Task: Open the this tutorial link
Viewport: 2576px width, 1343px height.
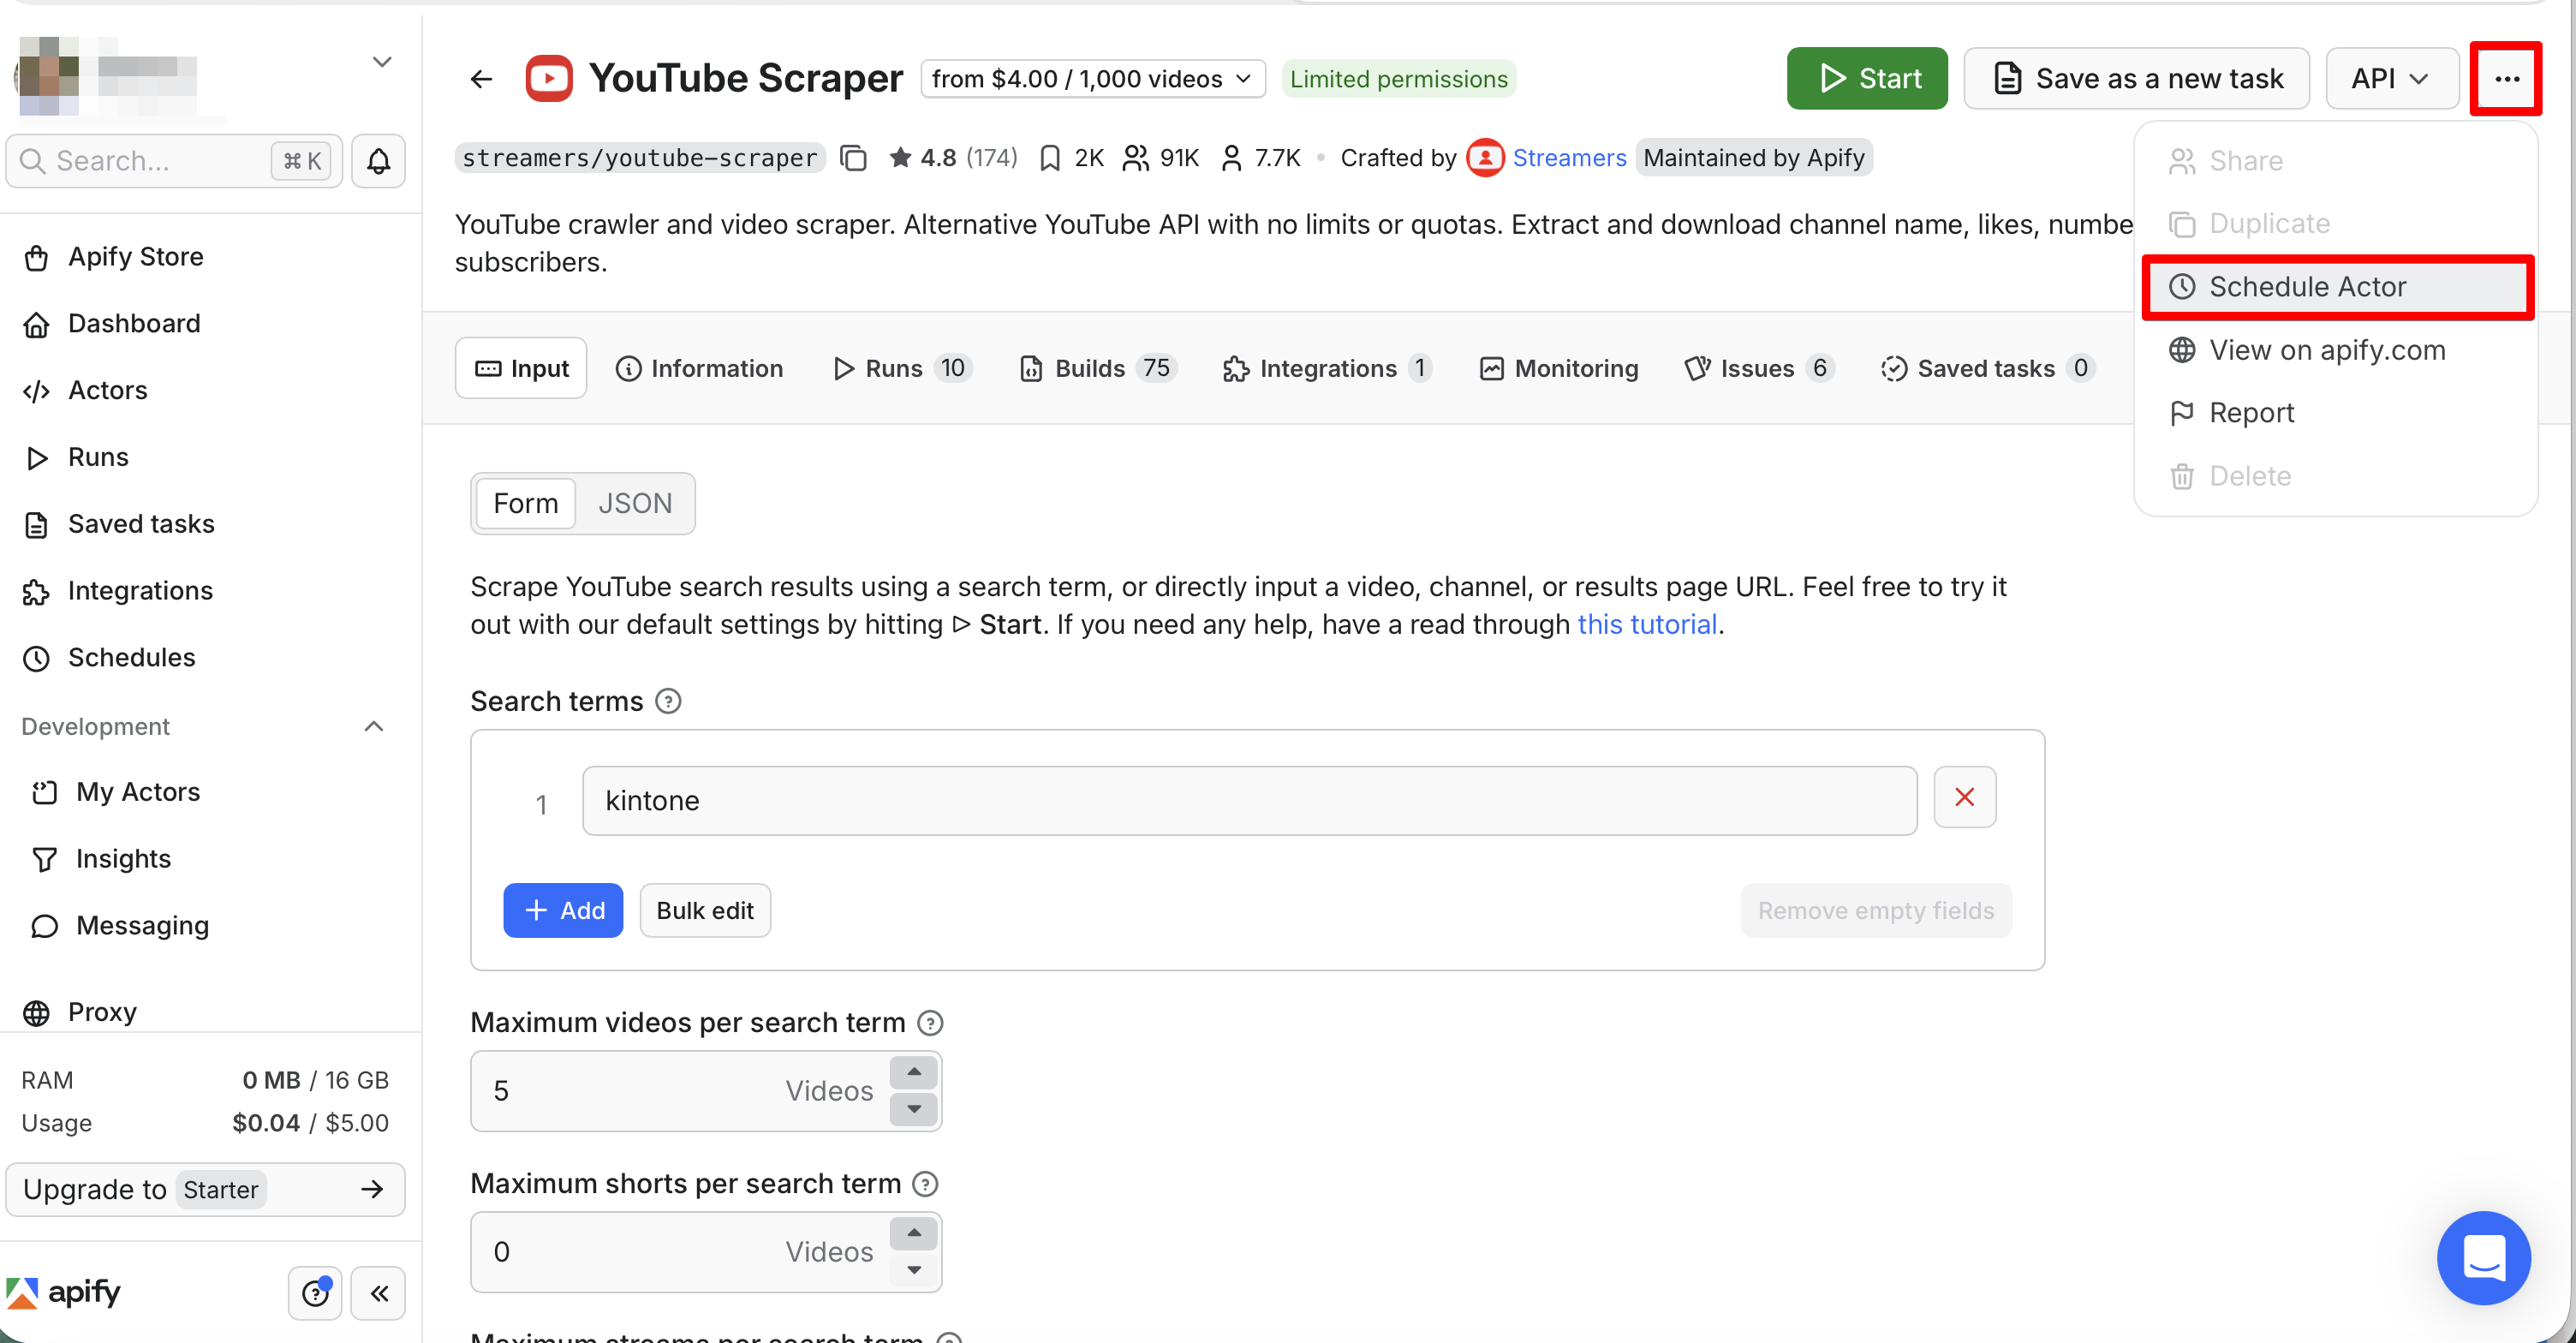Action: tap(1646, 624)
